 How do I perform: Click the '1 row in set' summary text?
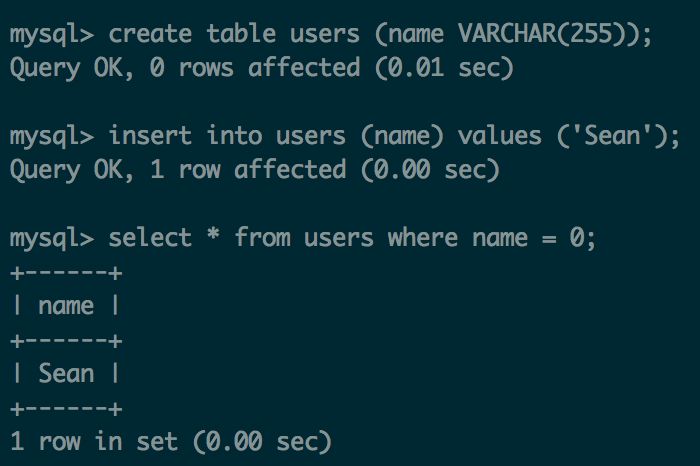[x=94, y=441]
